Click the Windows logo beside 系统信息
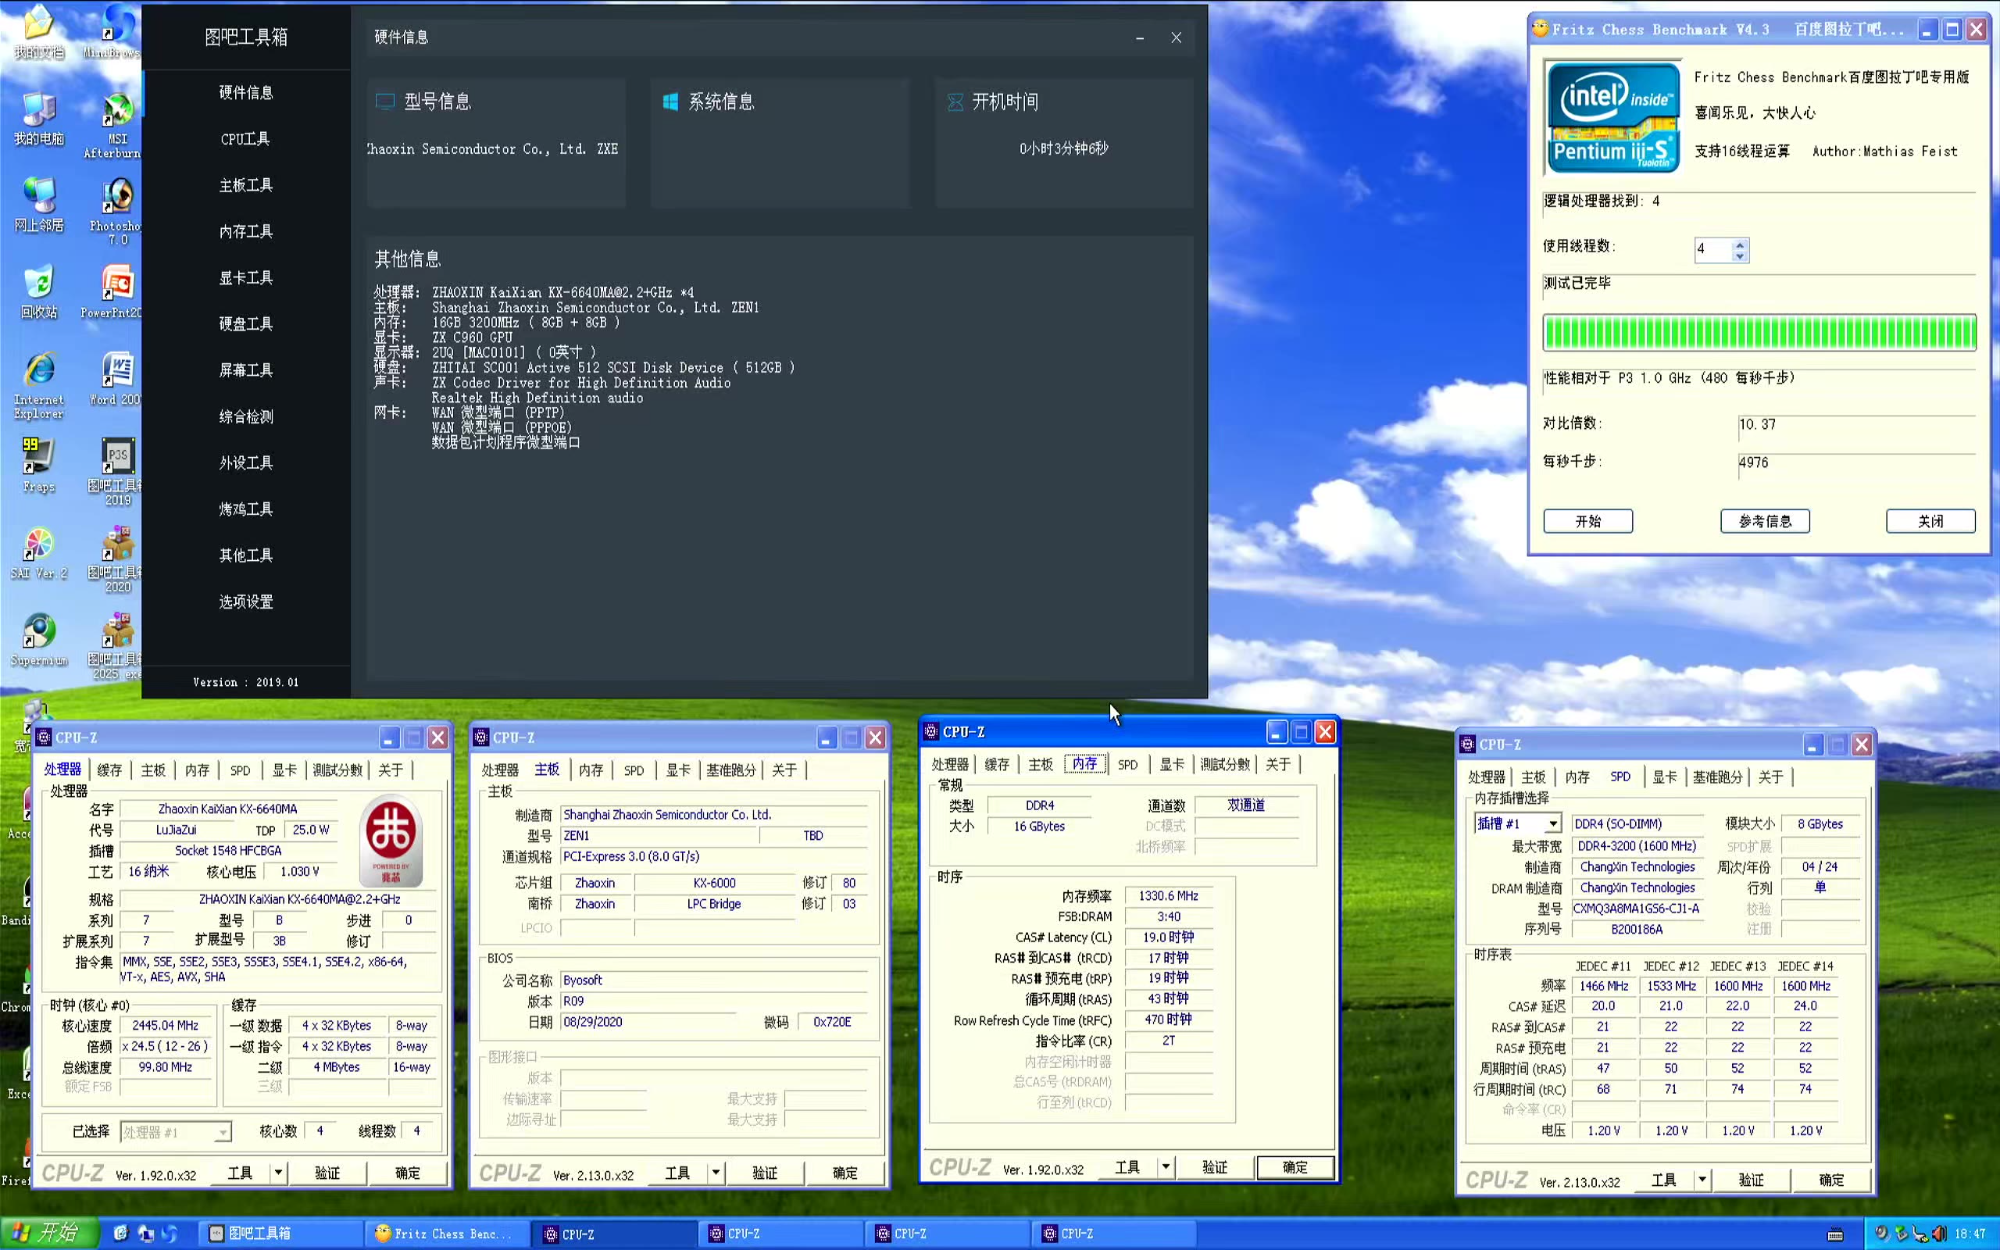Screen dimensions: 2000x1250 click(670, 101)
